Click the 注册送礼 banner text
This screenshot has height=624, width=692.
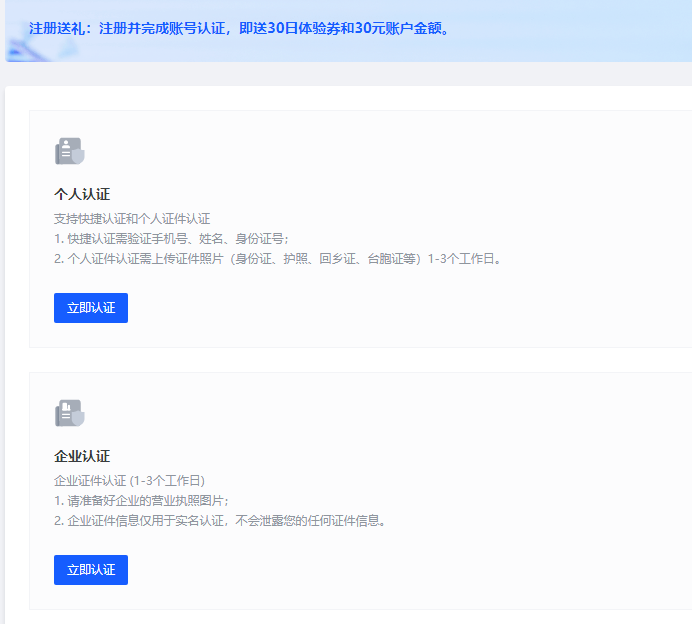[x=239, y=28]
